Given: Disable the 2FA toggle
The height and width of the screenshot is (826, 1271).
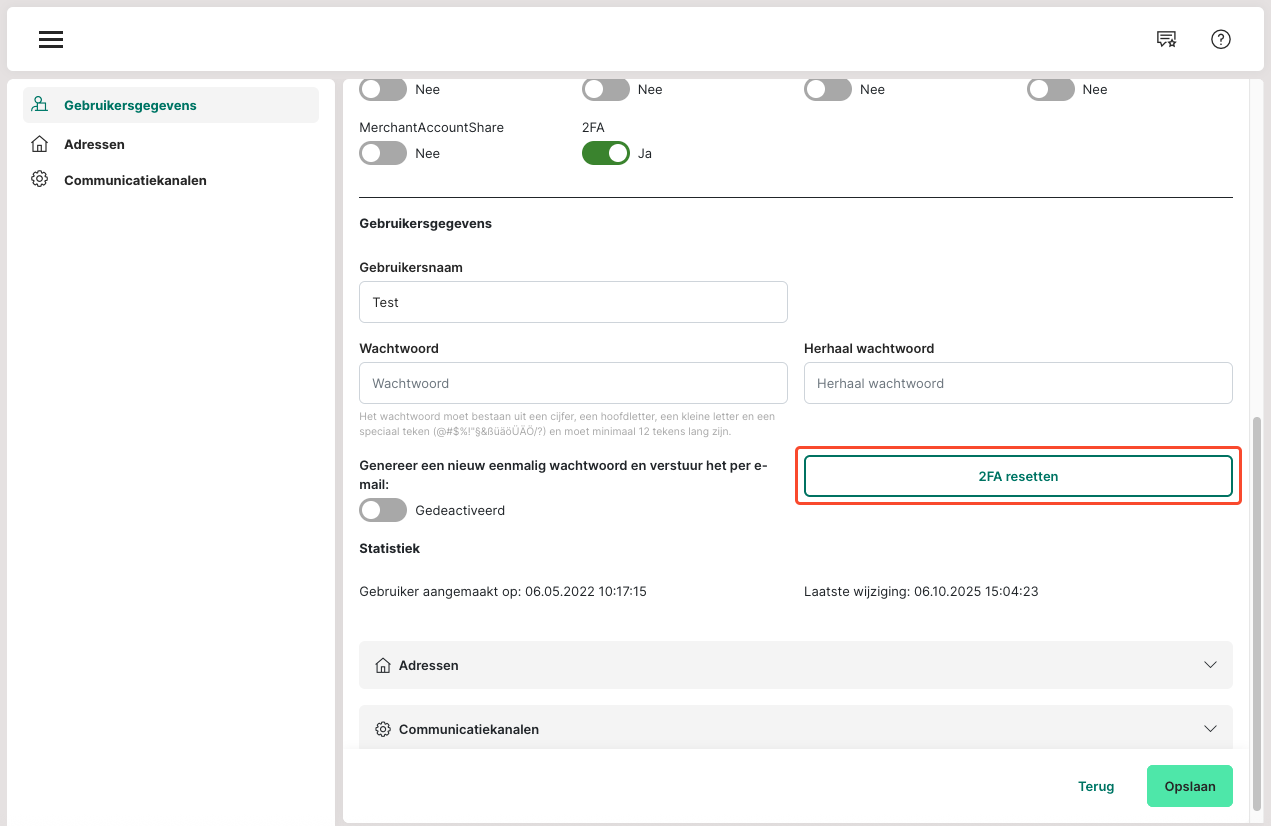Looking at the screenshot, I should pyautogui.click(x=605, y=153).
